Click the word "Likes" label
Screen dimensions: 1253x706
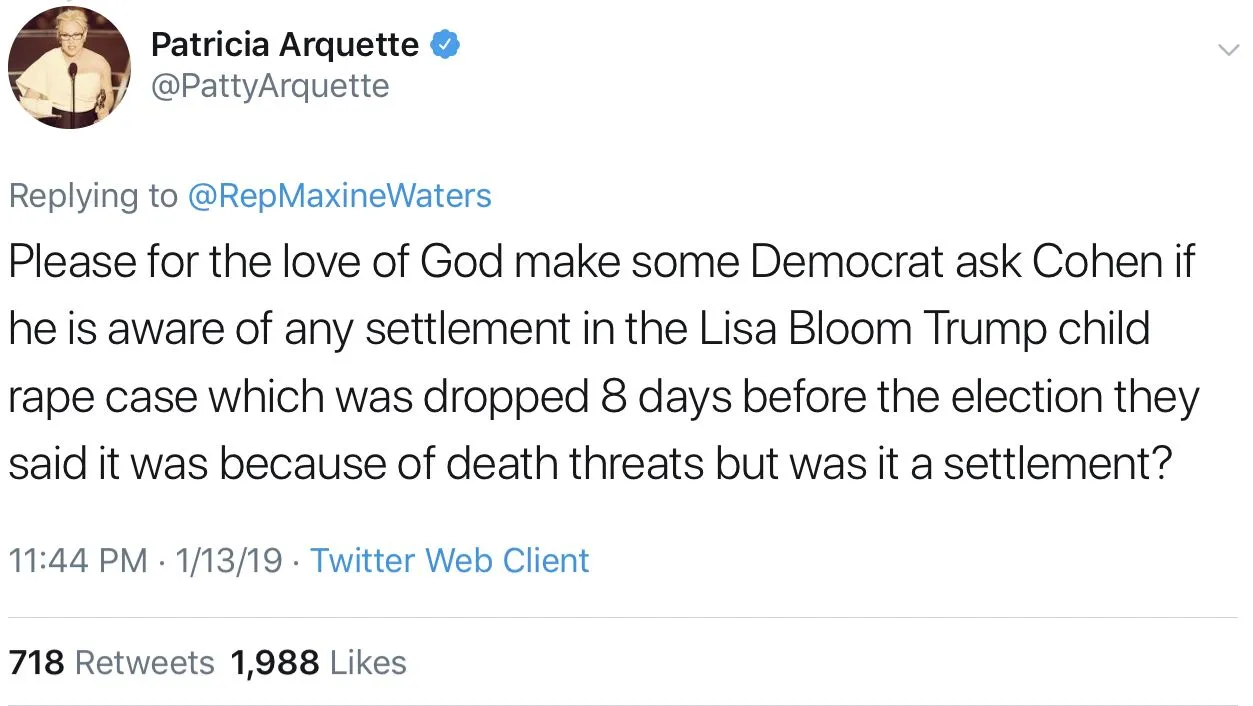point(368,662)
